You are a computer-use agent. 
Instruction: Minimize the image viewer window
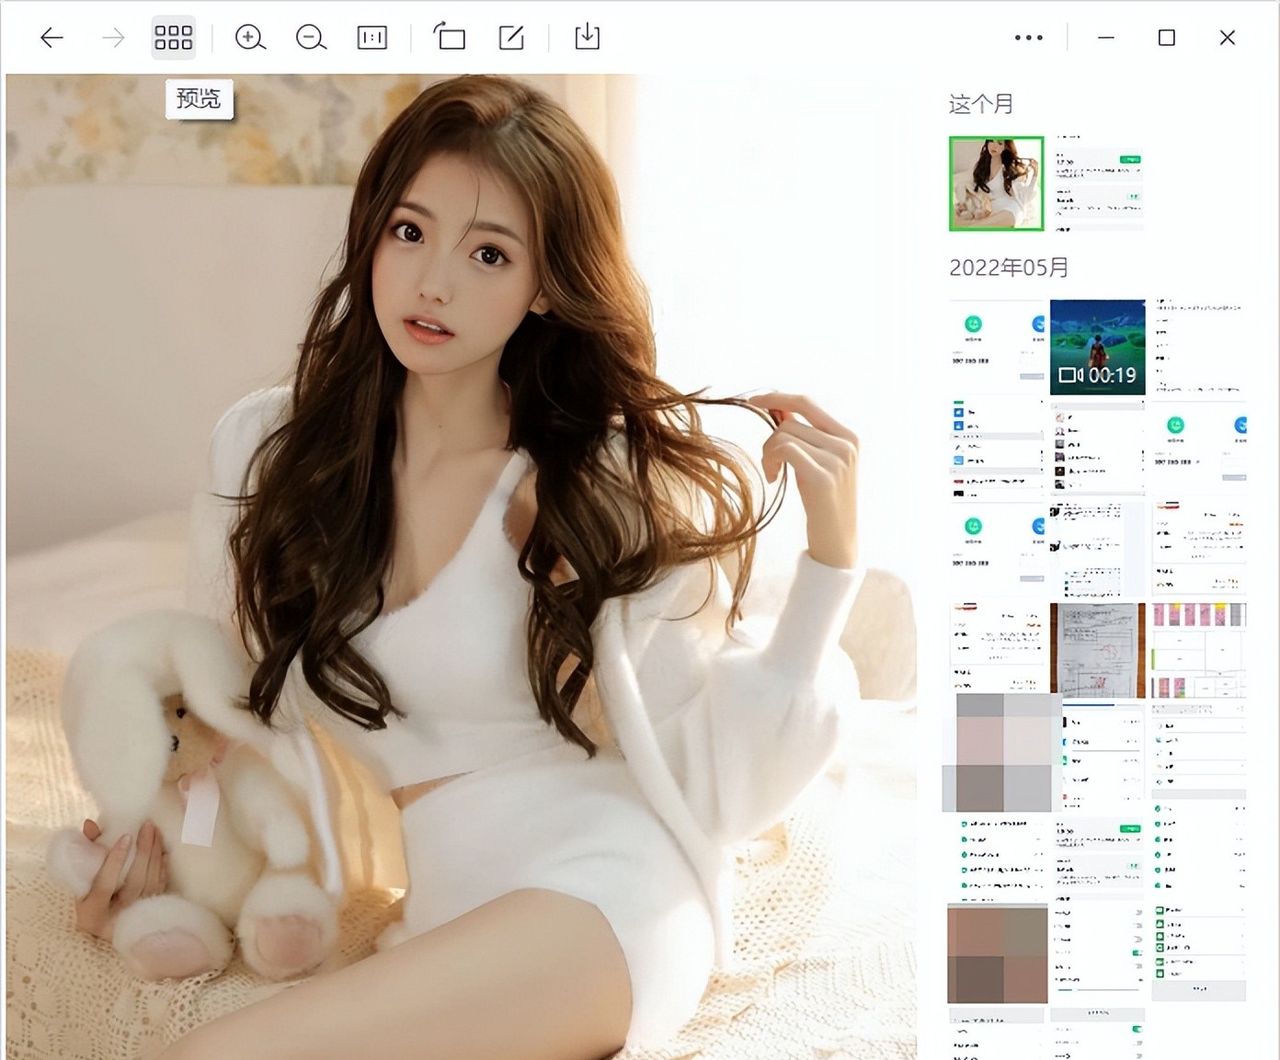[x=1106, y=38]
